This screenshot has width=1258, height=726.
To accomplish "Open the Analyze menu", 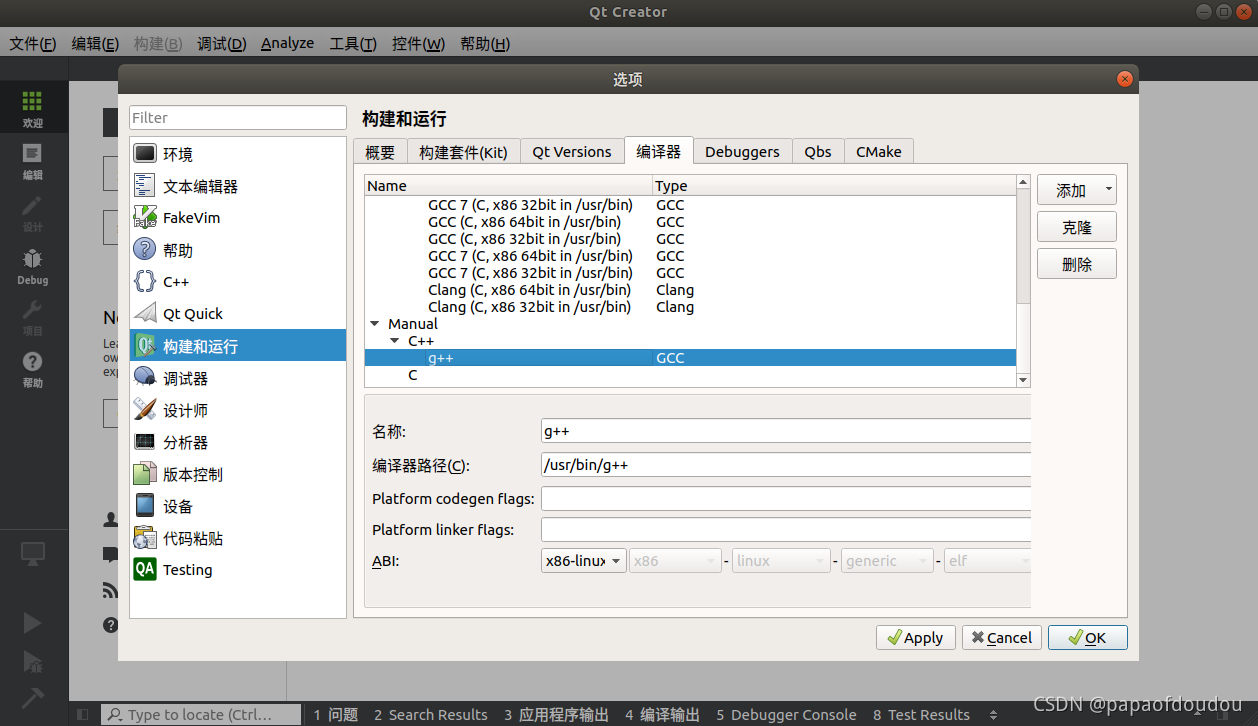I will pyautogui.click(x=287, y=44).
